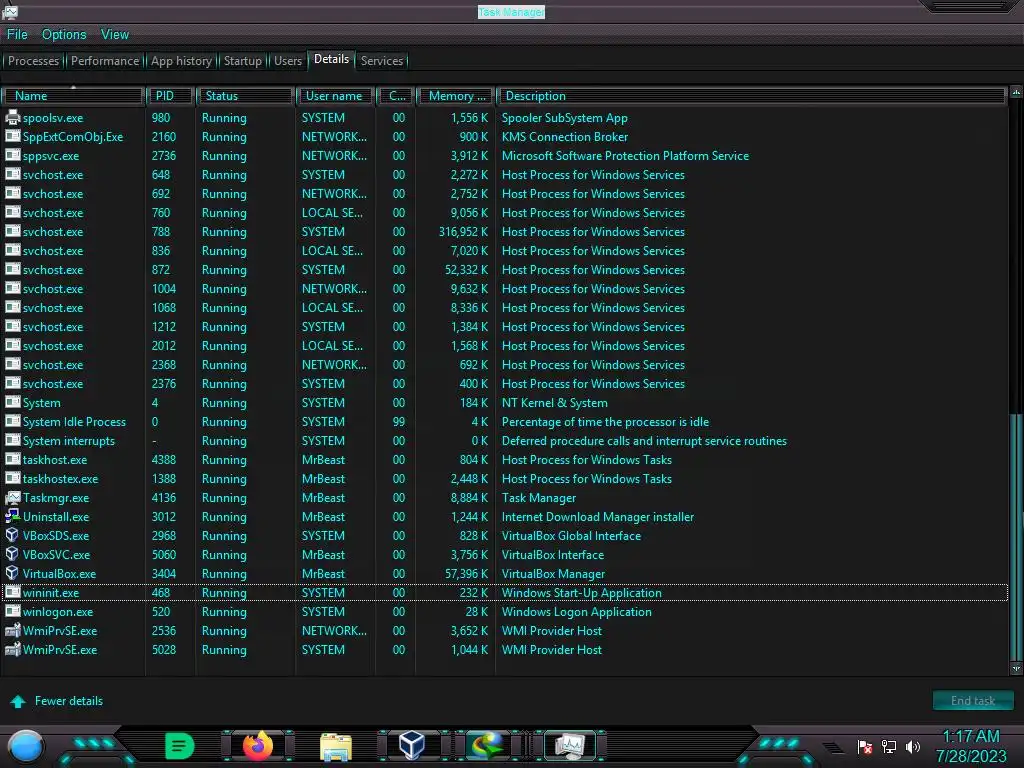Click the icon of WmiPrvSE.exe PID 2536
The image size is (1024, 768).
click(x=12, y=631)
